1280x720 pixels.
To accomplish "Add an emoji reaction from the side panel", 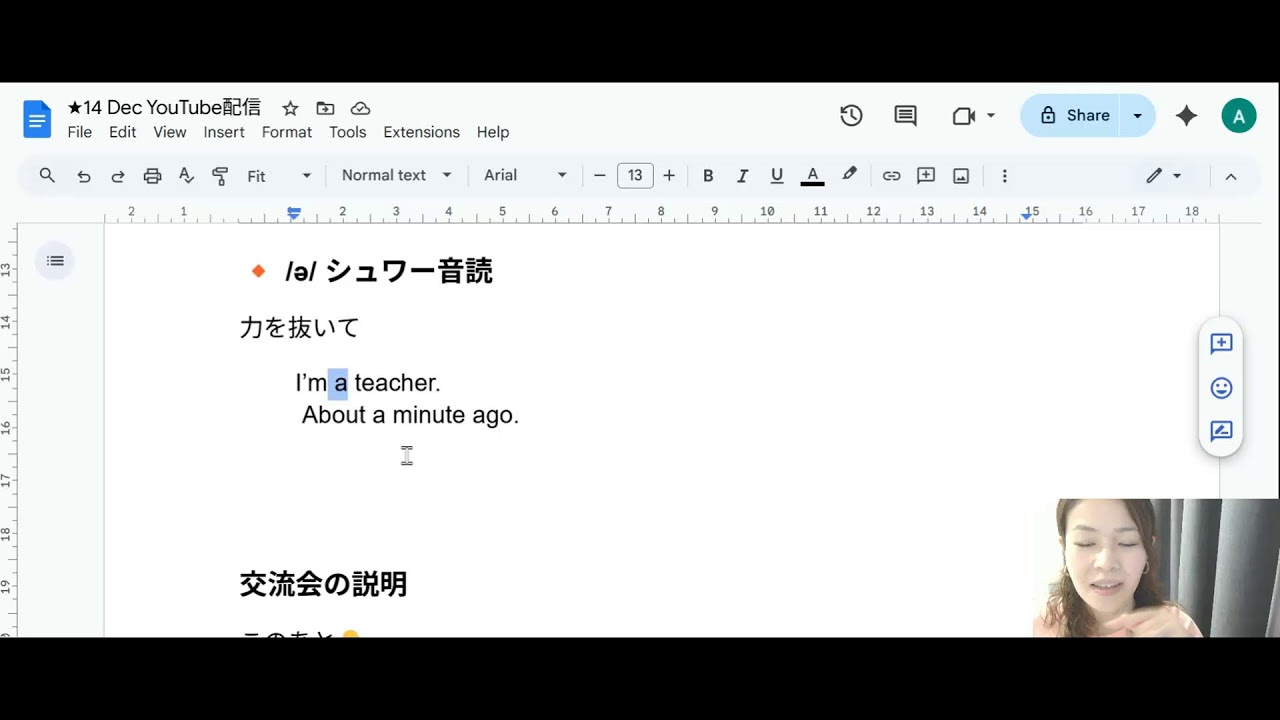I will (1221, 388).
